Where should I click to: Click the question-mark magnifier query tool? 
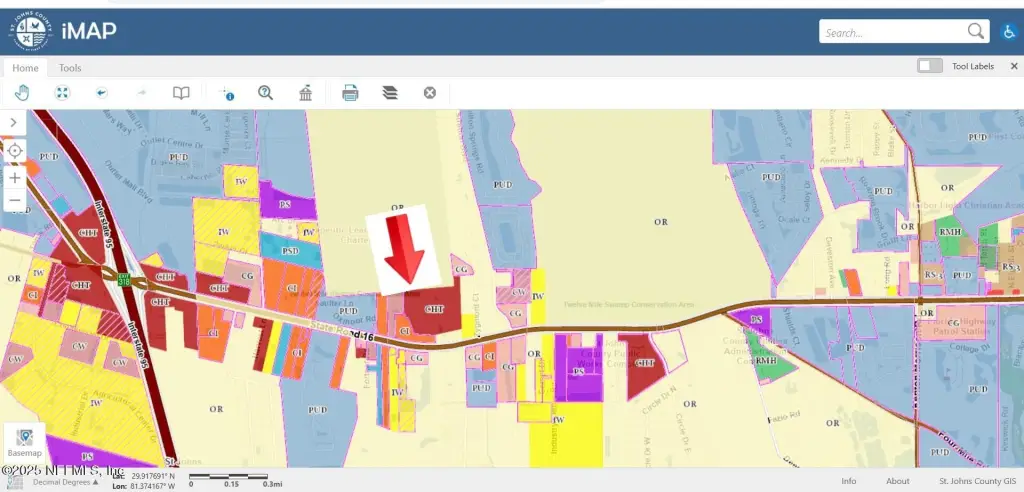click(265, 93)
